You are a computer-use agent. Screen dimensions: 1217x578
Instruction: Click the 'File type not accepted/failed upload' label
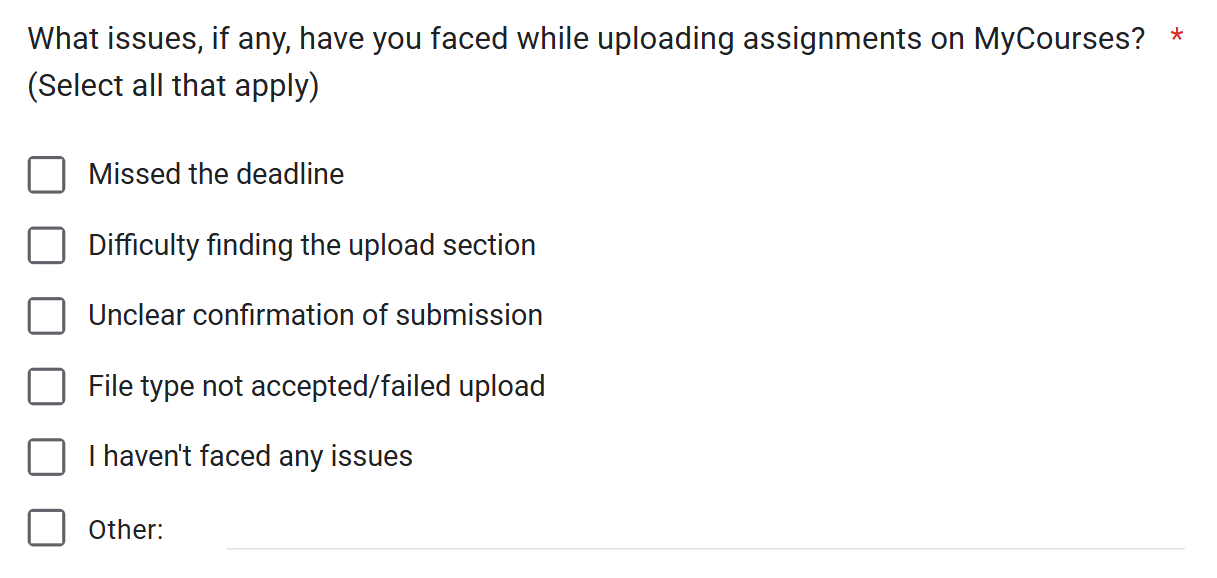(x=316, y=387)
